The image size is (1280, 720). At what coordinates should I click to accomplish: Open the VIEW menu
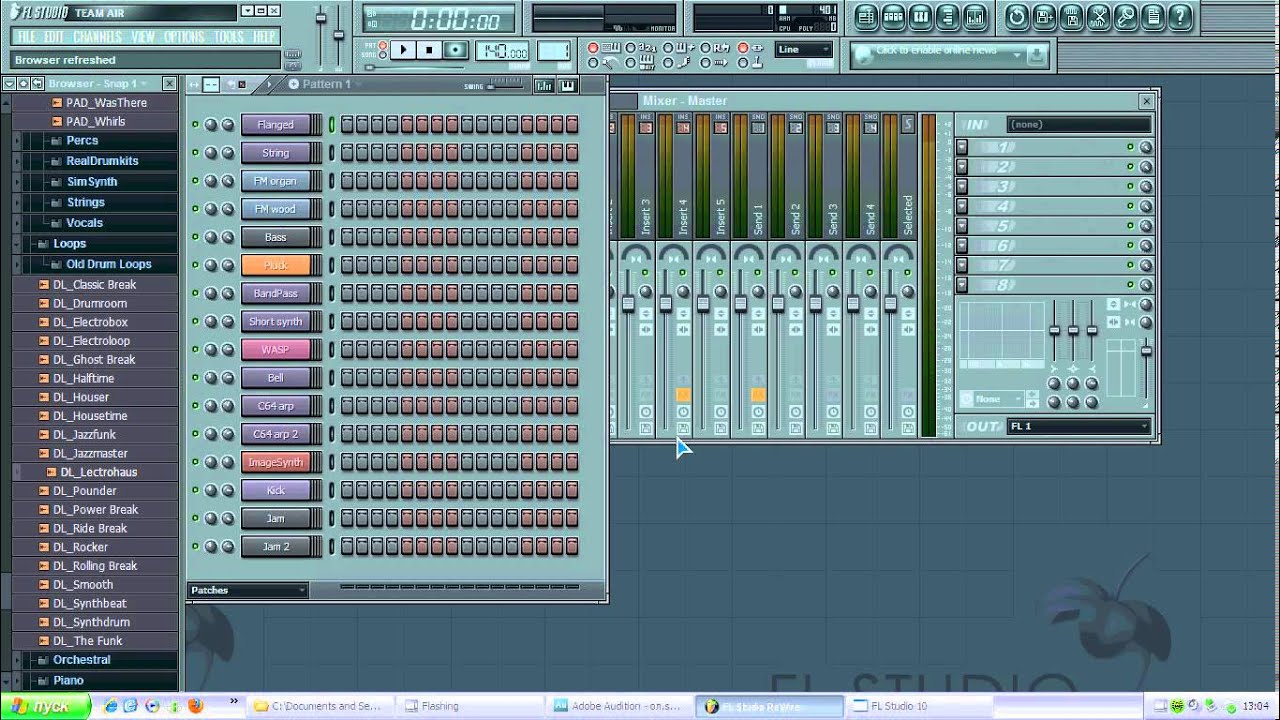(x=143, y=37)
